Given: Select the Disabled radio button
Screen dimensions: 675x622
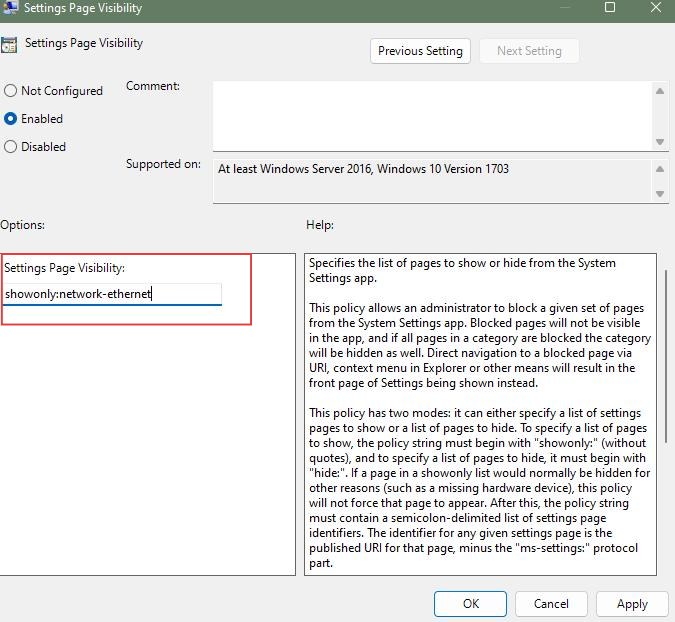Looking at the screenshot, I should coord(11,147).
